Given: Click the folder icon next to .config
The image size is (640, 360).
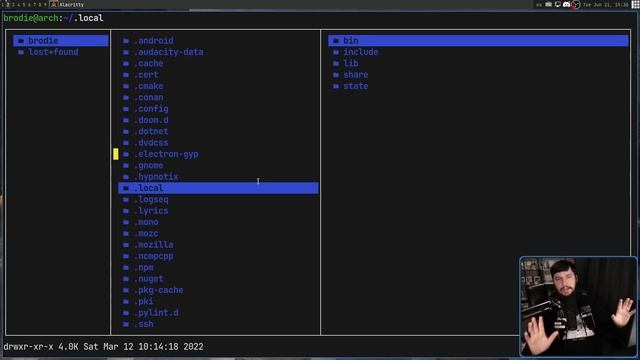Looking at the screenshot, I should coord(126,109).
